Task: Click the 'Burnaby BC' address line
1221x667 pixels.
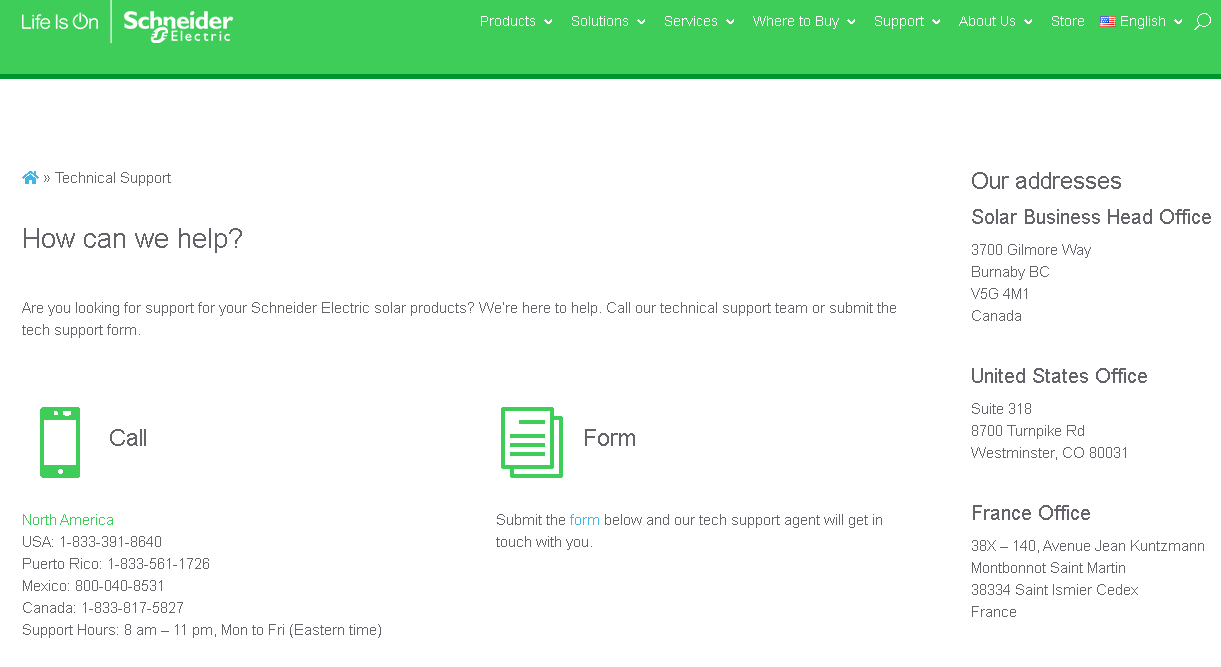Action: [1010, 272]
